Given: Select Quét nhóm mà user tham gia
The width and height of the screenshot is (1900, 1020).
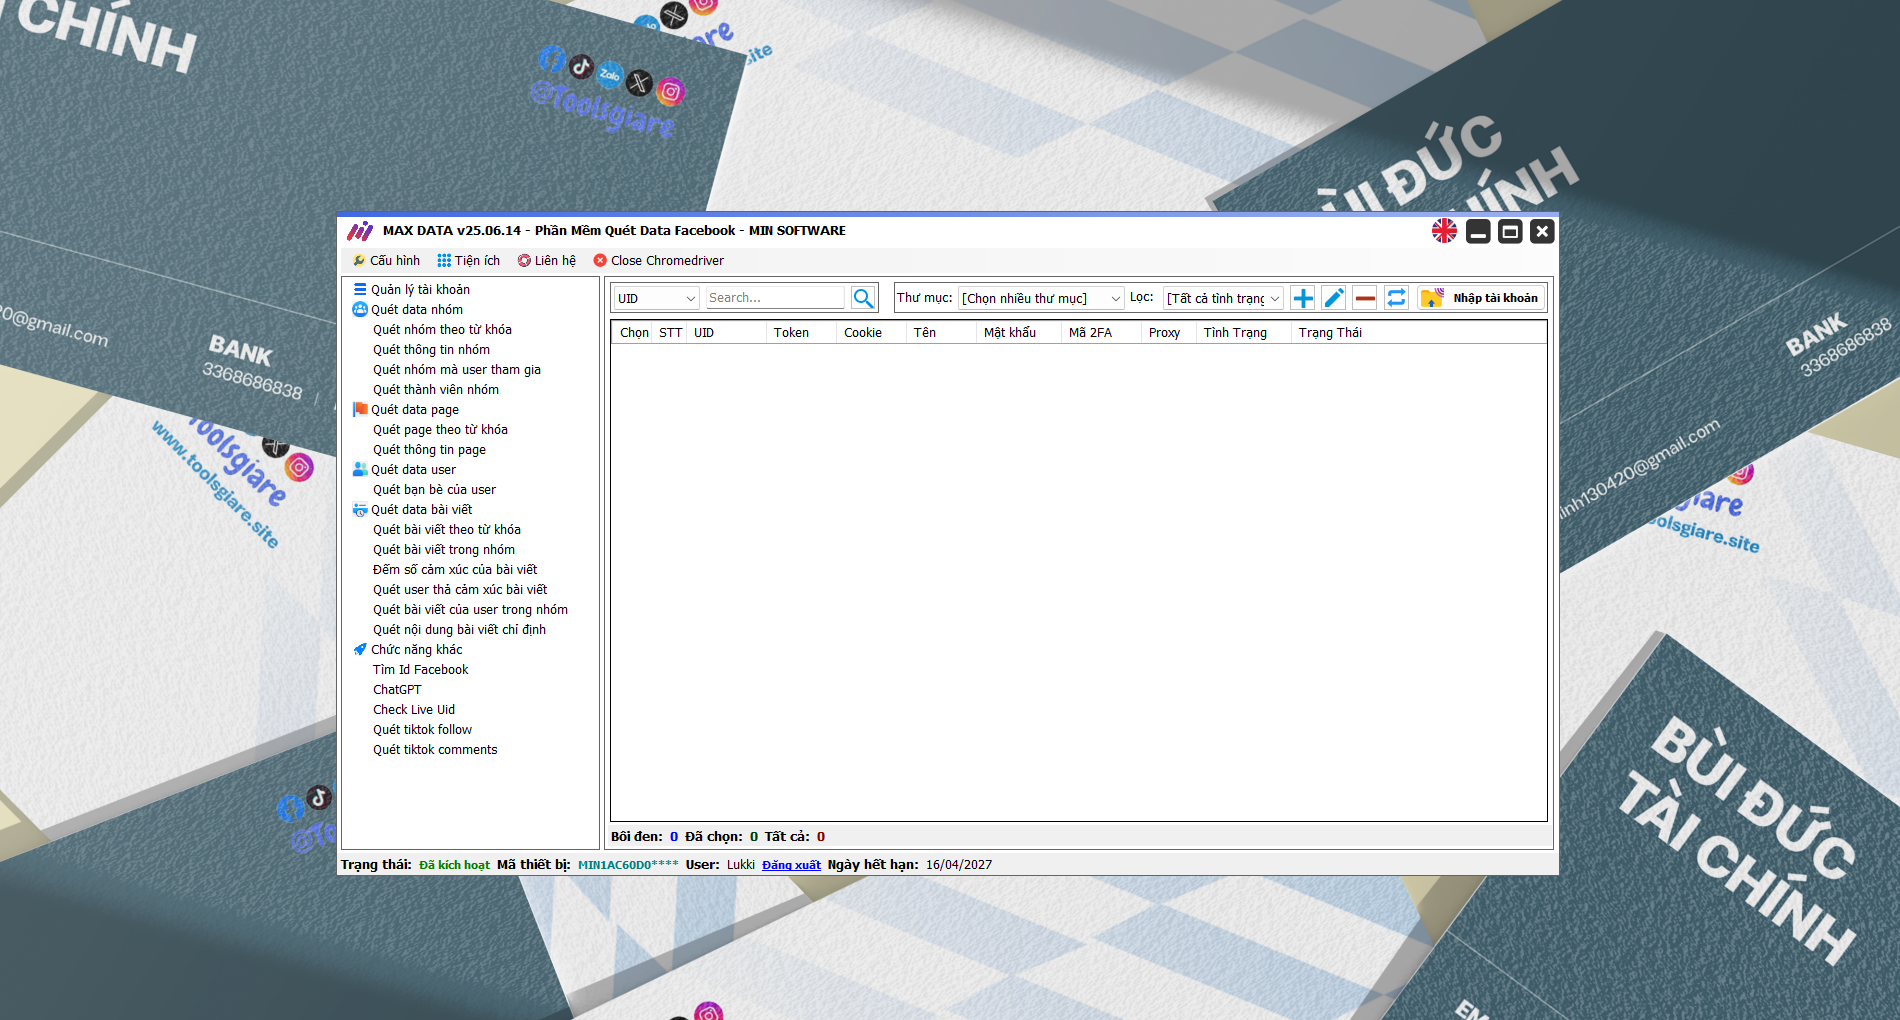Looking at the screenshot, I should (x=457, y=369).
